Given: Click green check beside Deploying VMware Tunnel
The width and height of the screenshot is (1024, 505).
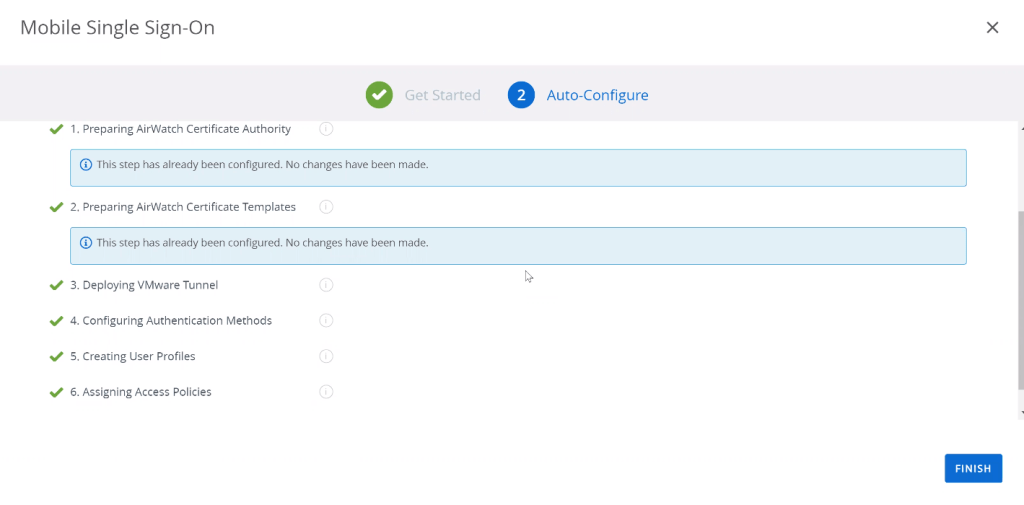Looking at the screenshot, I should coord(56,285).
